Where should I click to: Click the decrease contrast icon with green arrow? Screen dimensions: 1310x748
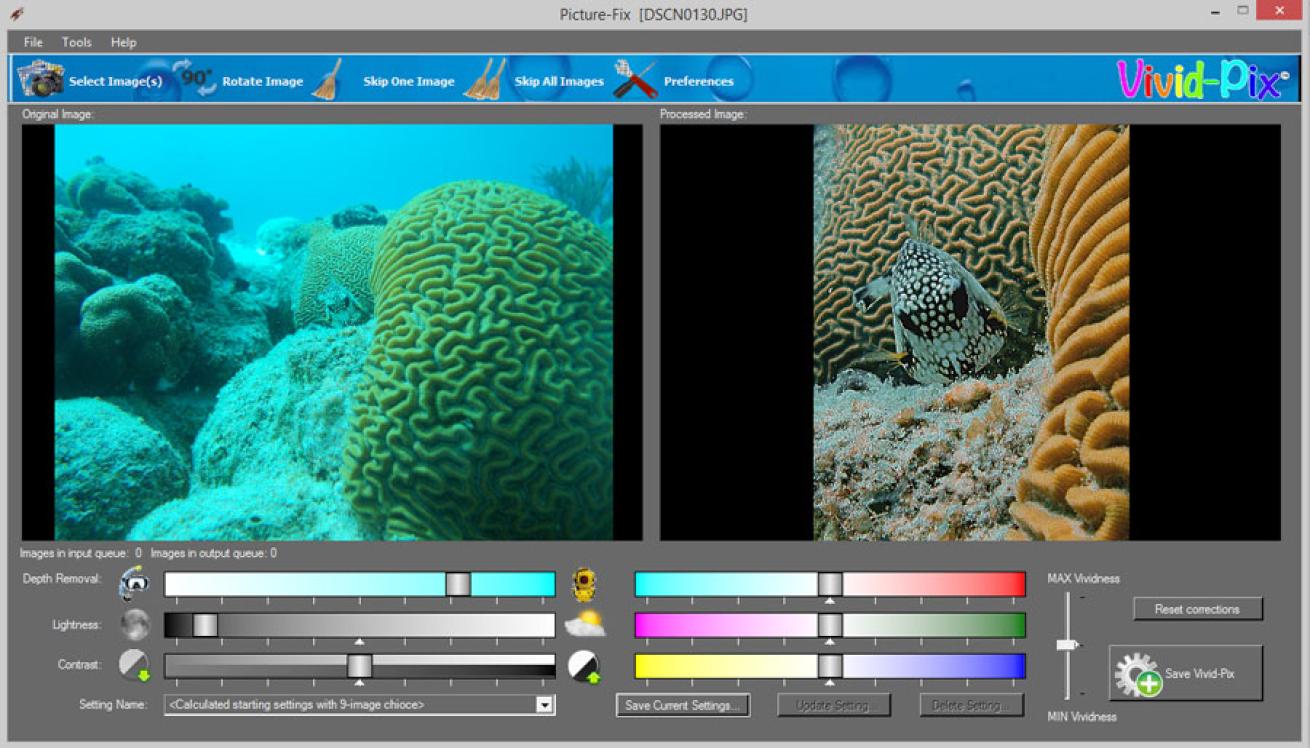click(x=134, y=666)
